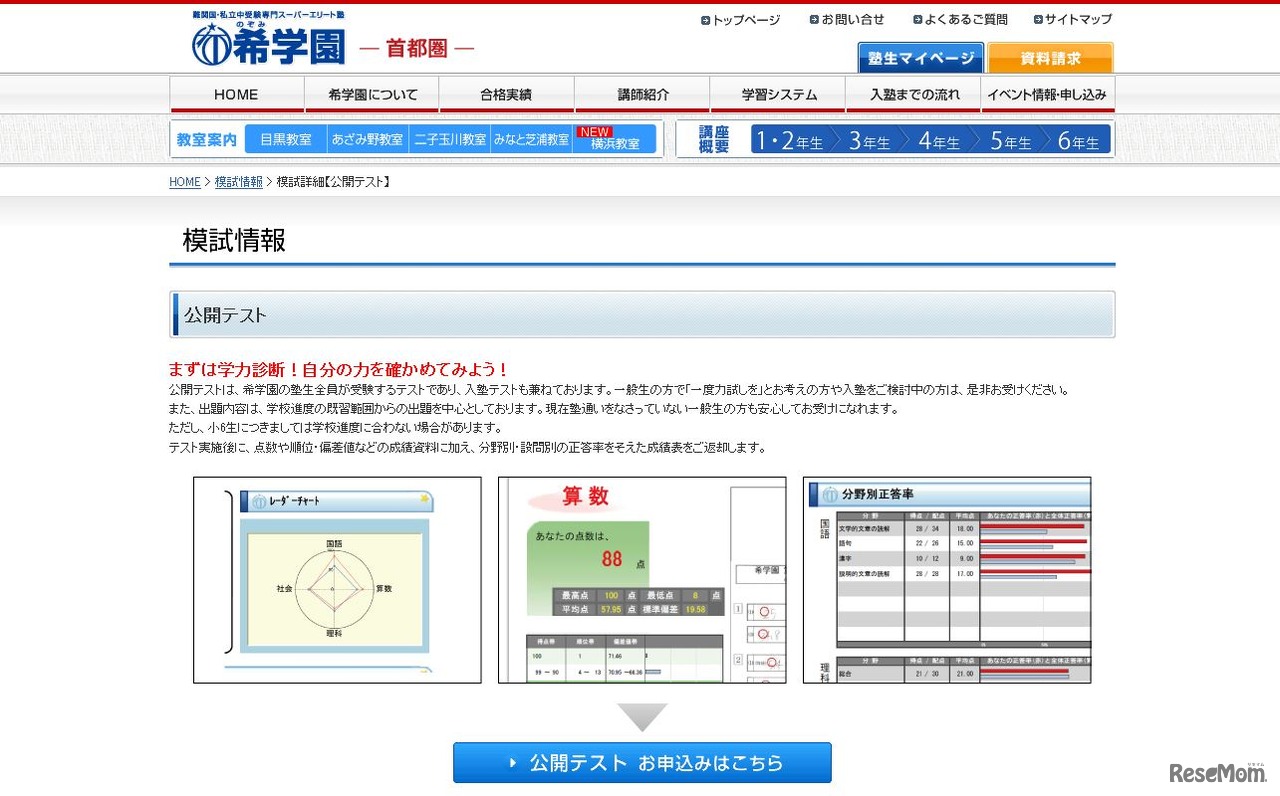Go to HOME via breadcrumb
1280x796 pixels.
tap(185, 182)
